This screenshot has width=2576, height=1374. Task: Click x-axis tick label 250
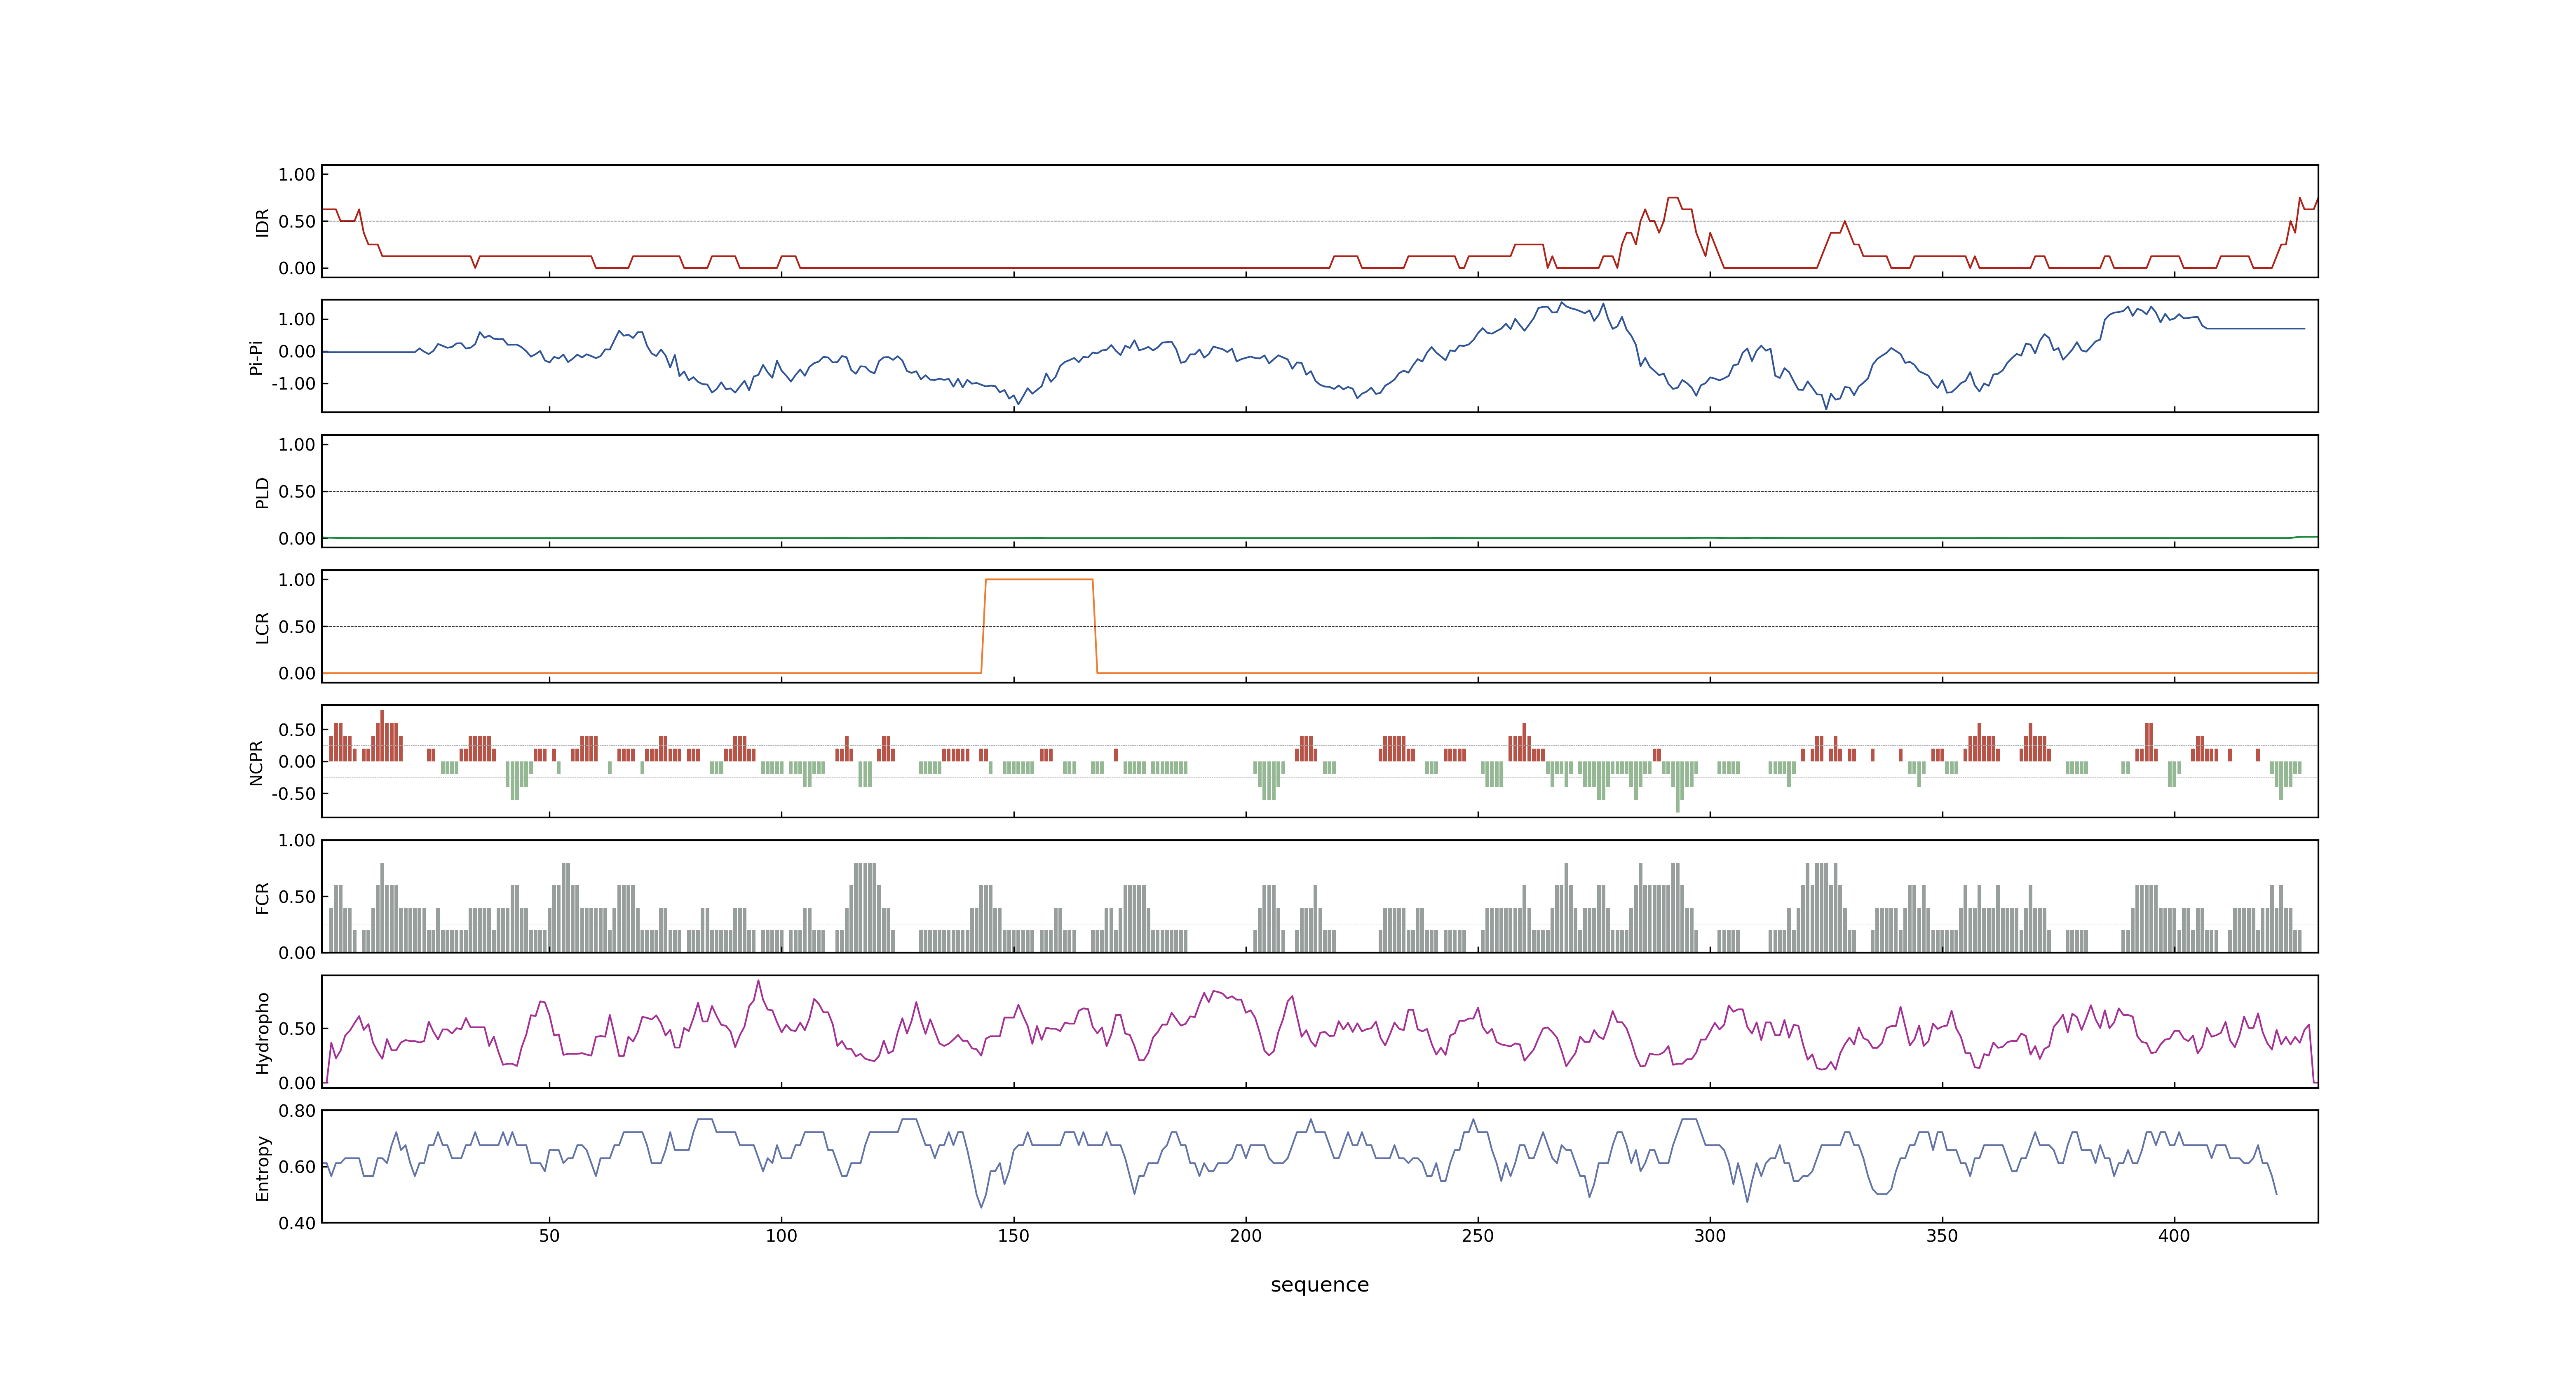[x=1477, y=1236]
